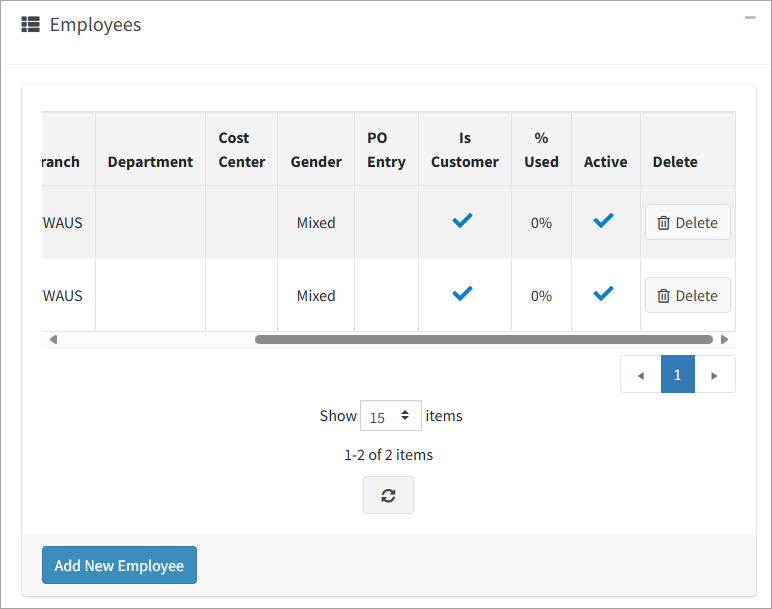
Task: Click the horizontal scrollbar thumb
Action: pyautogui.click(x=483, y=340)
